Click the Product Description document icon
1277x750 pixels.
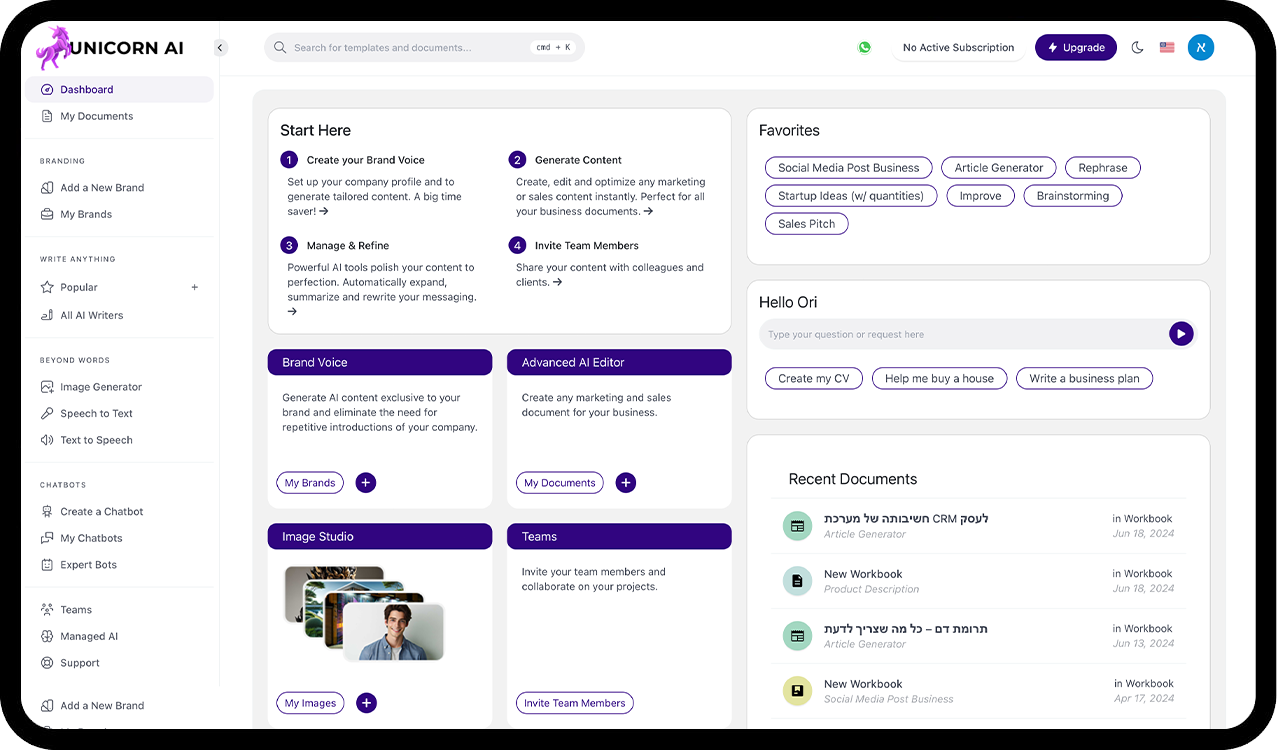tap(797, 581)
